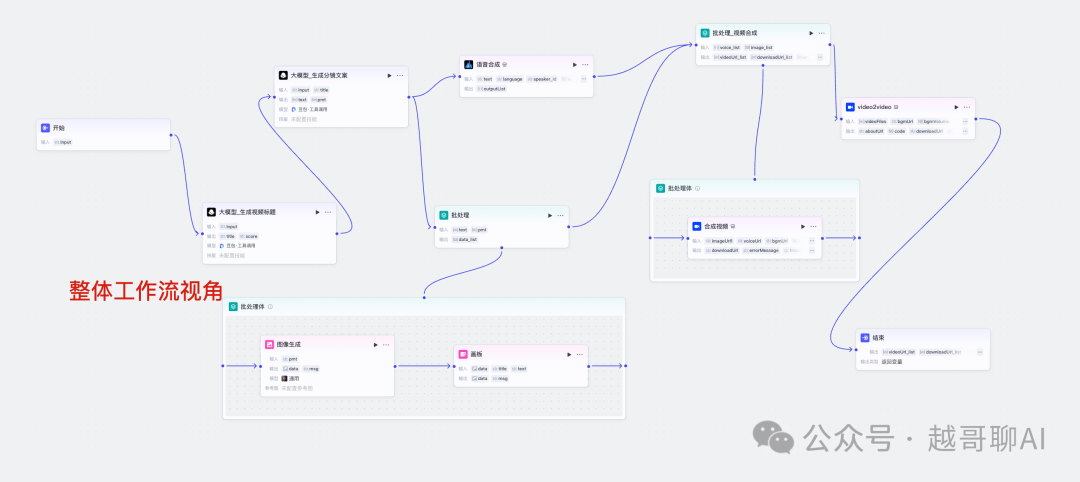The image size is (1080, 482).
Task: Click the 合成视频 node camera icon
Action: click(x=697, y=226)
